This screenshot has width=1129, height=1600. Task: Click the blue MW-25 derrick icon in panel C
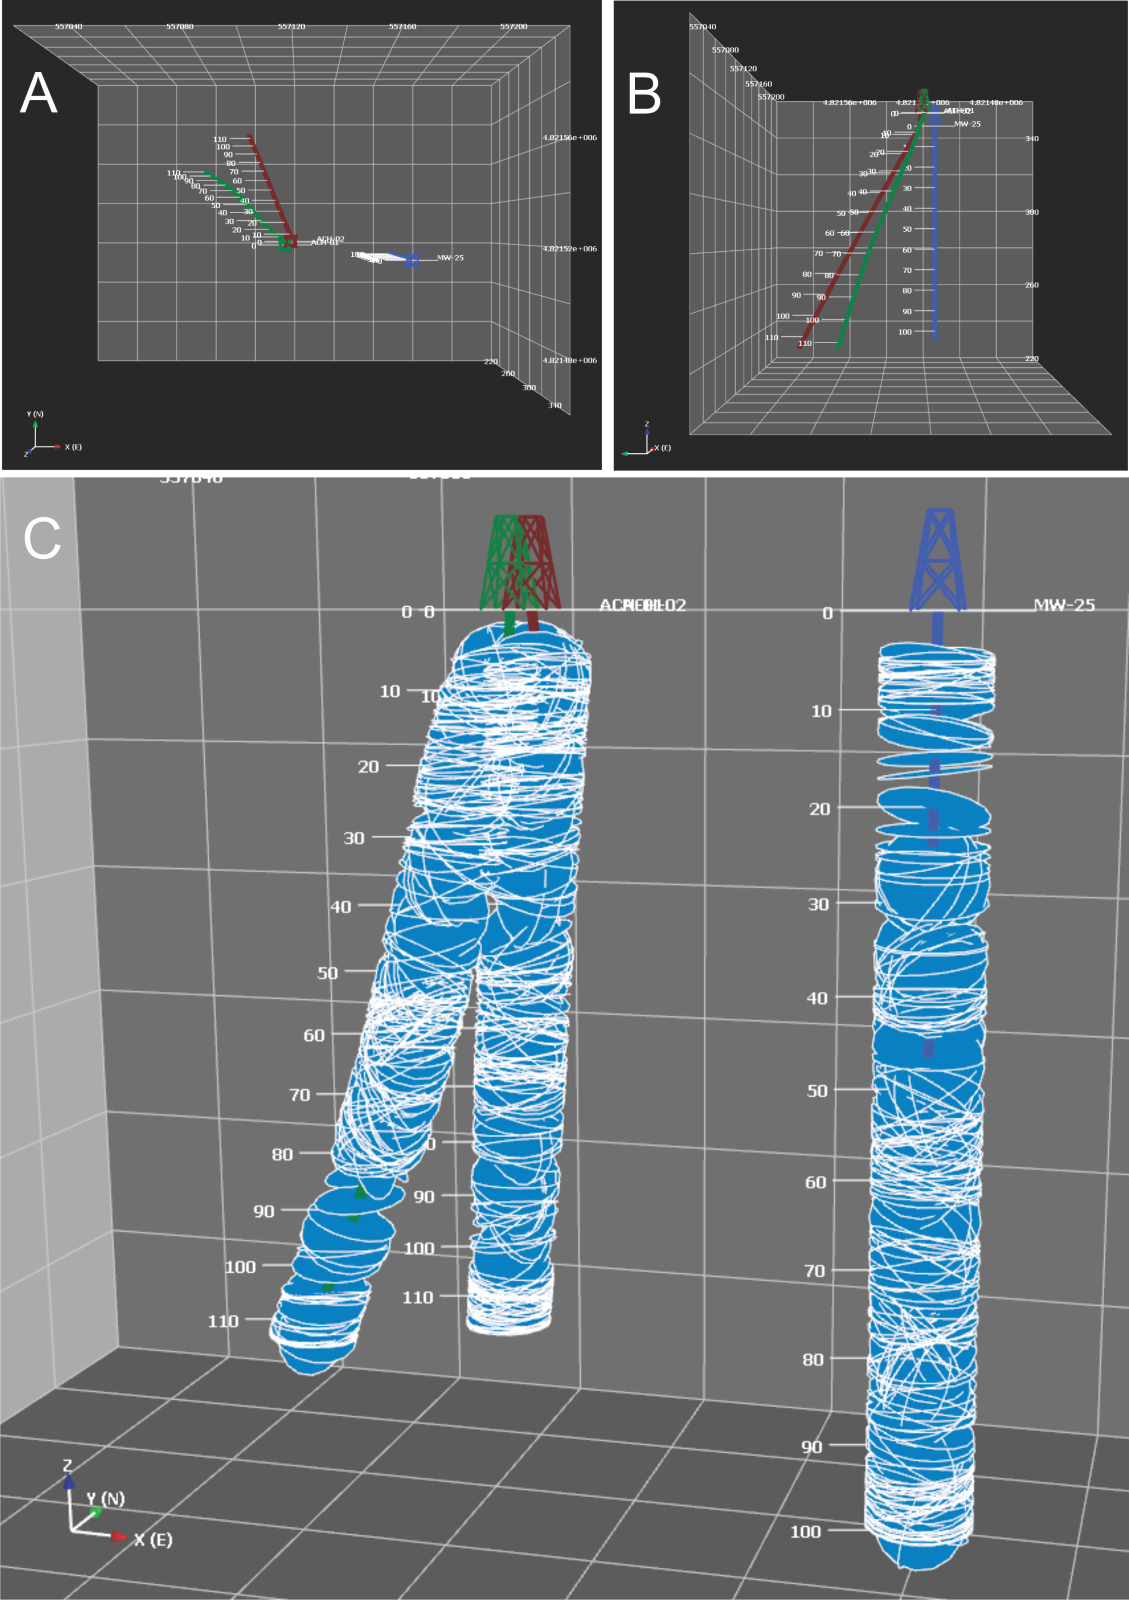pos(937,560)
